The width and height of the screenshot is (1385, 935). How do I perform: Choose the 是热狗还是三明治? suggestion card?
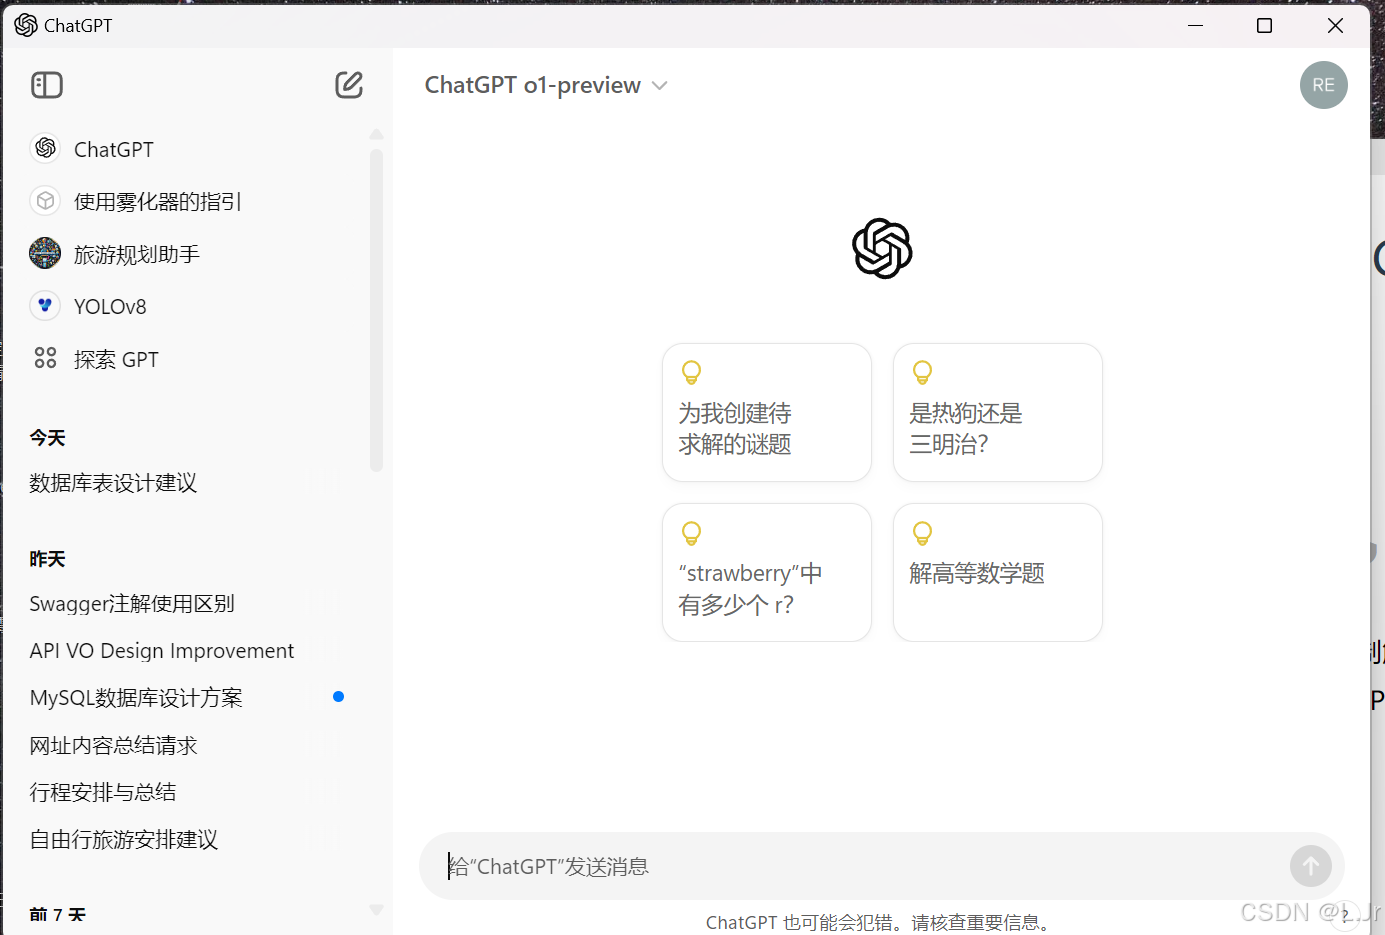click(x=998, y=412)
